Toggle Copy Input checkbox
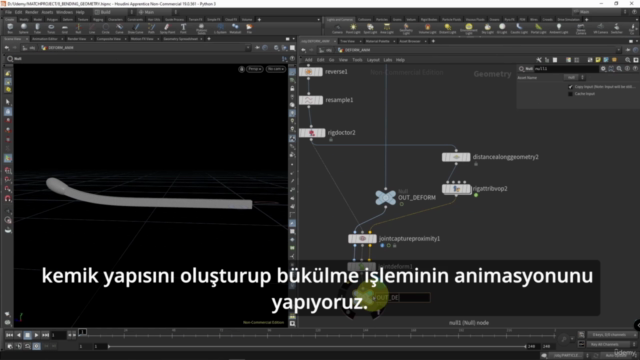Image resolution: width=640 pixels, height=360 pixels. pos(570,87)
